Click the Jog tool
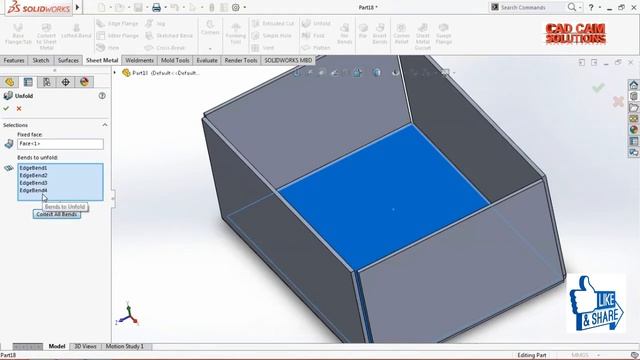Image resolution: width=640 pixels, height=360 pixels. pyautogui.click(x=156, y=24)
